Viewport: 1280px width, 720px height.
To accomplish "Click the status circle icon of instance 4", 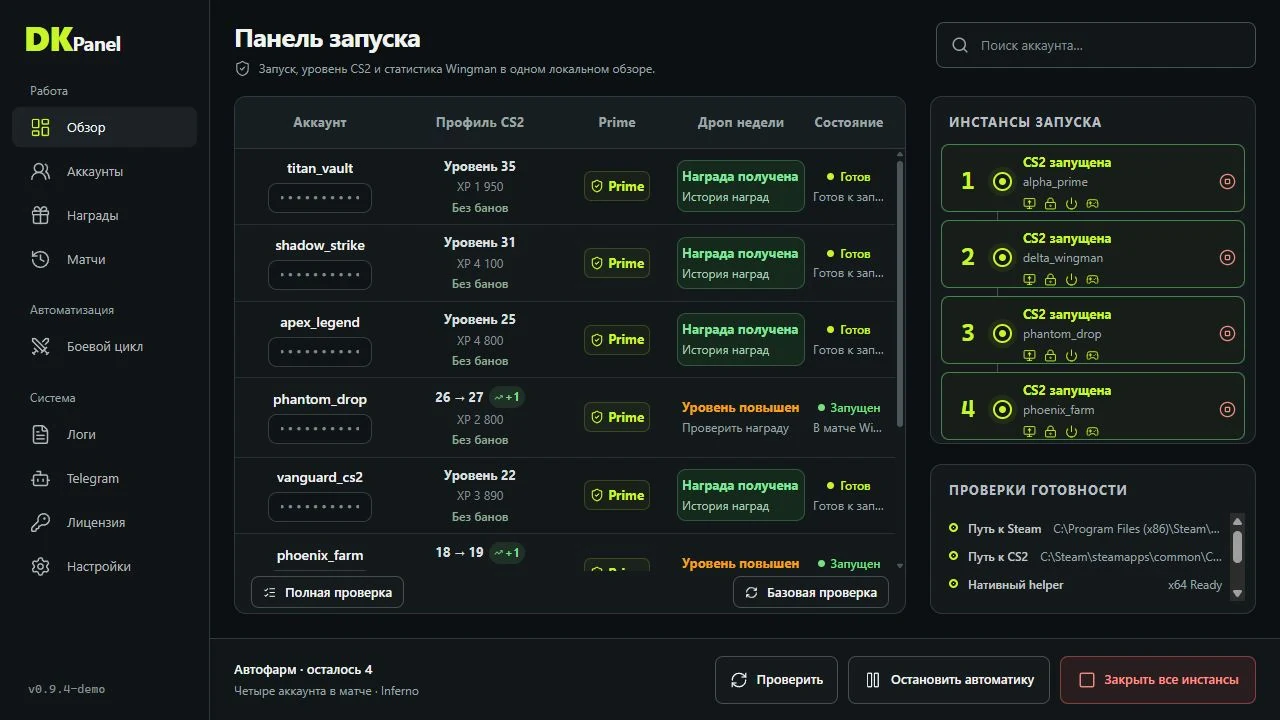I will point(1002,409).
